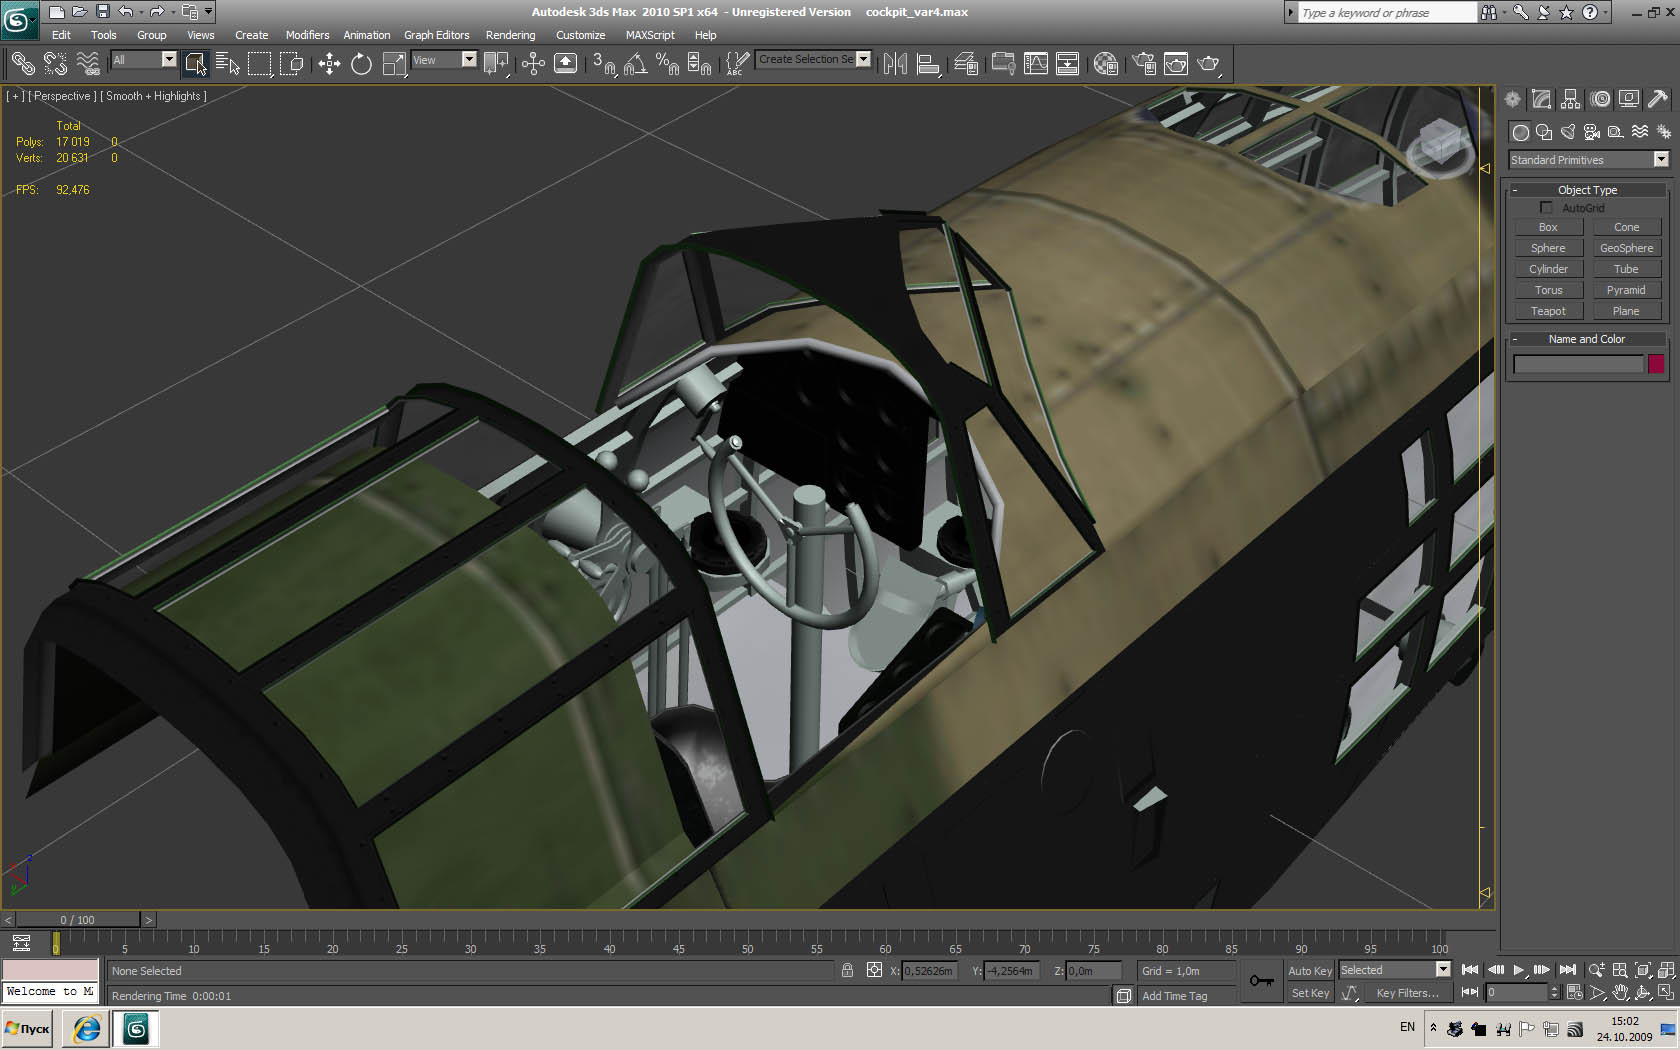Switch to the Modify command panel

pos(1541,99)
